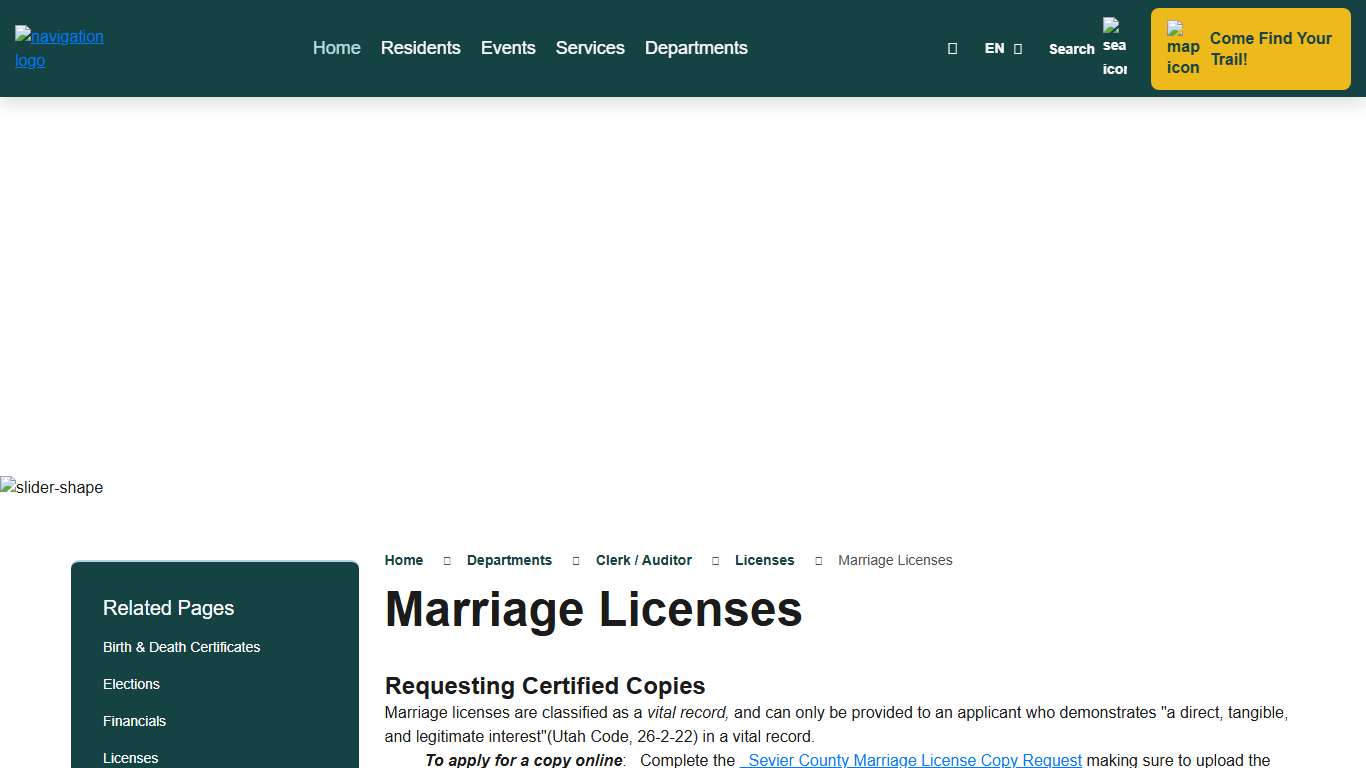Viewport: 1366px width, 768px height.
Task: Click the Search label in header
Action: click(1071, 49)
